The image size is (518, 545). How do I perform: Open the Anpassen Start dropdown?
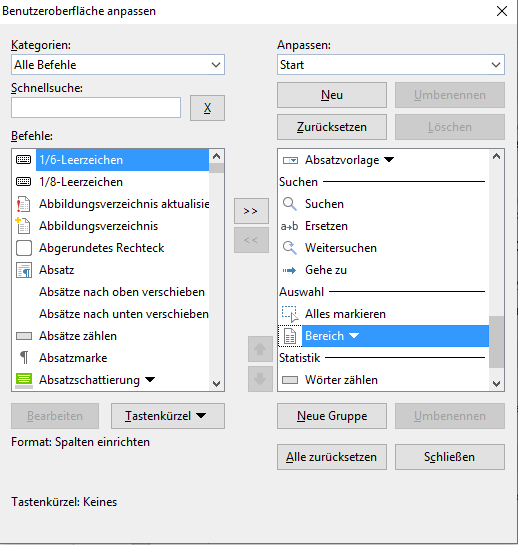coord(391,65)
